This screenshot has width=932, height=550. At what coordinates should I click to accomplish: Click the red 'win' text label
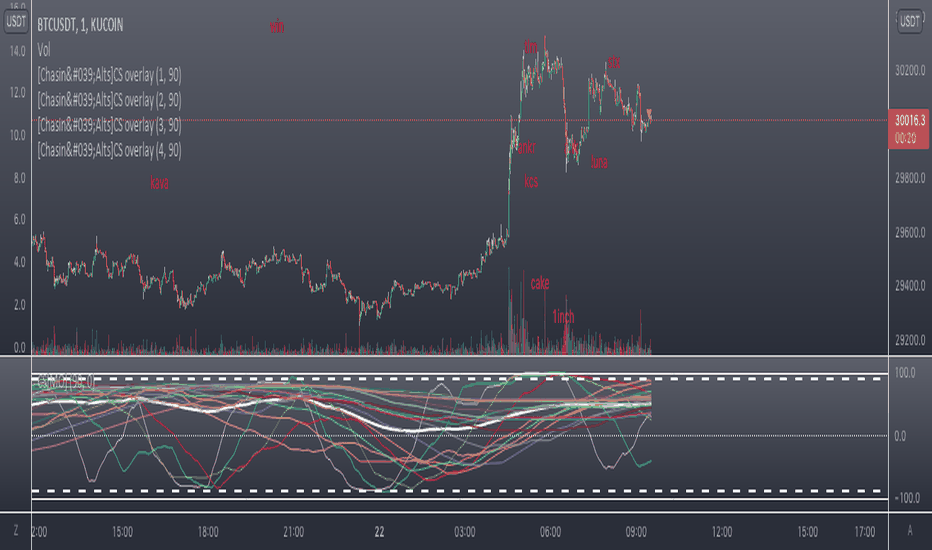277,27
